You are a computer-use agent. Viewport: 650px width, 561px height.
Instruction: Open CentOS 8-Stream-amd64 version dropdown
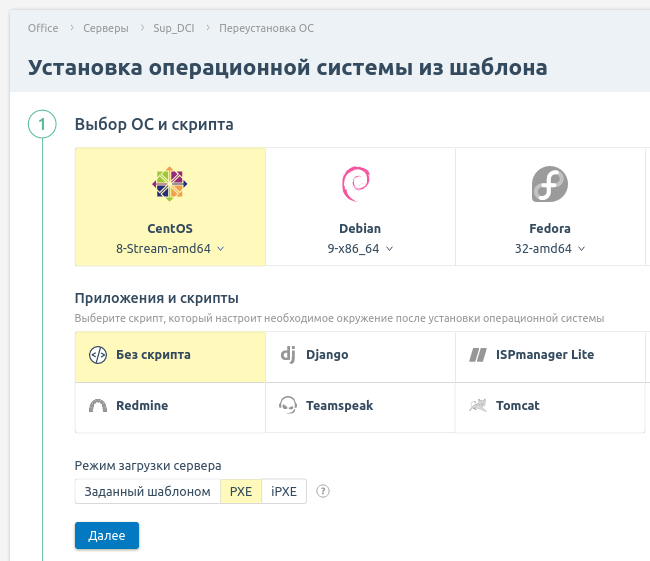pyautogui.click(x=170, y=249)
